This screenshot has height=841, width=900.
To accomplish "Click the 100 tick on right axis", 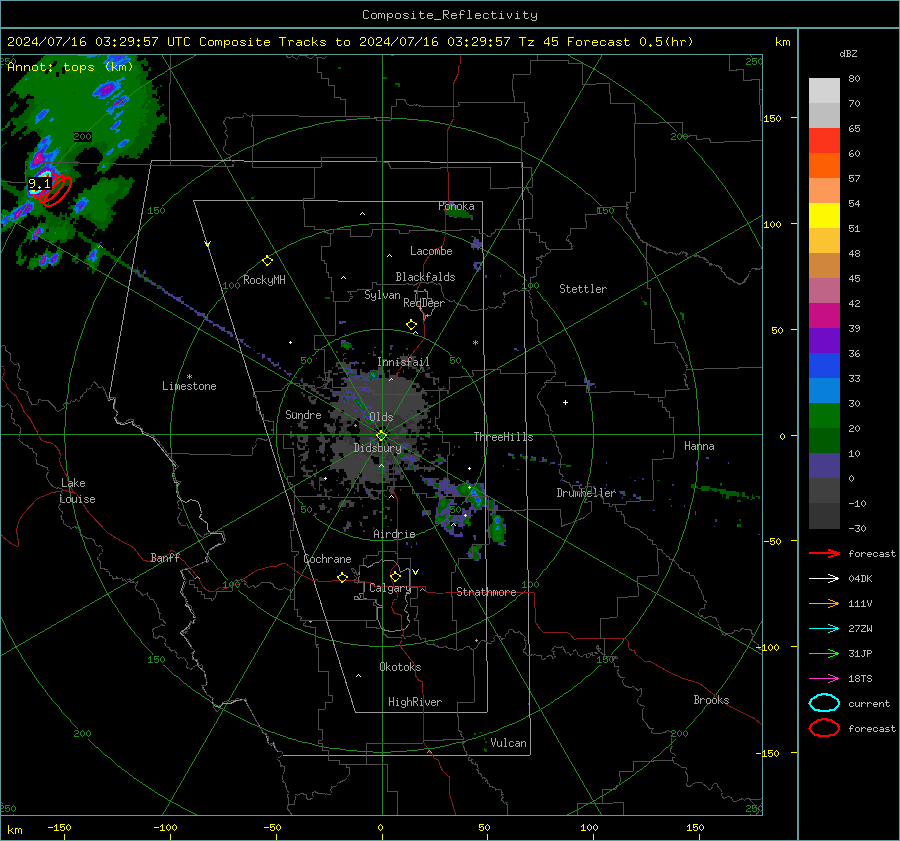I will pos(772,224).
